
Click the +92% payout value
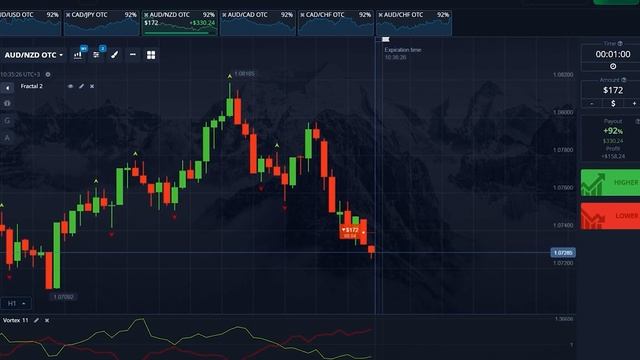[x=613, y=131]
